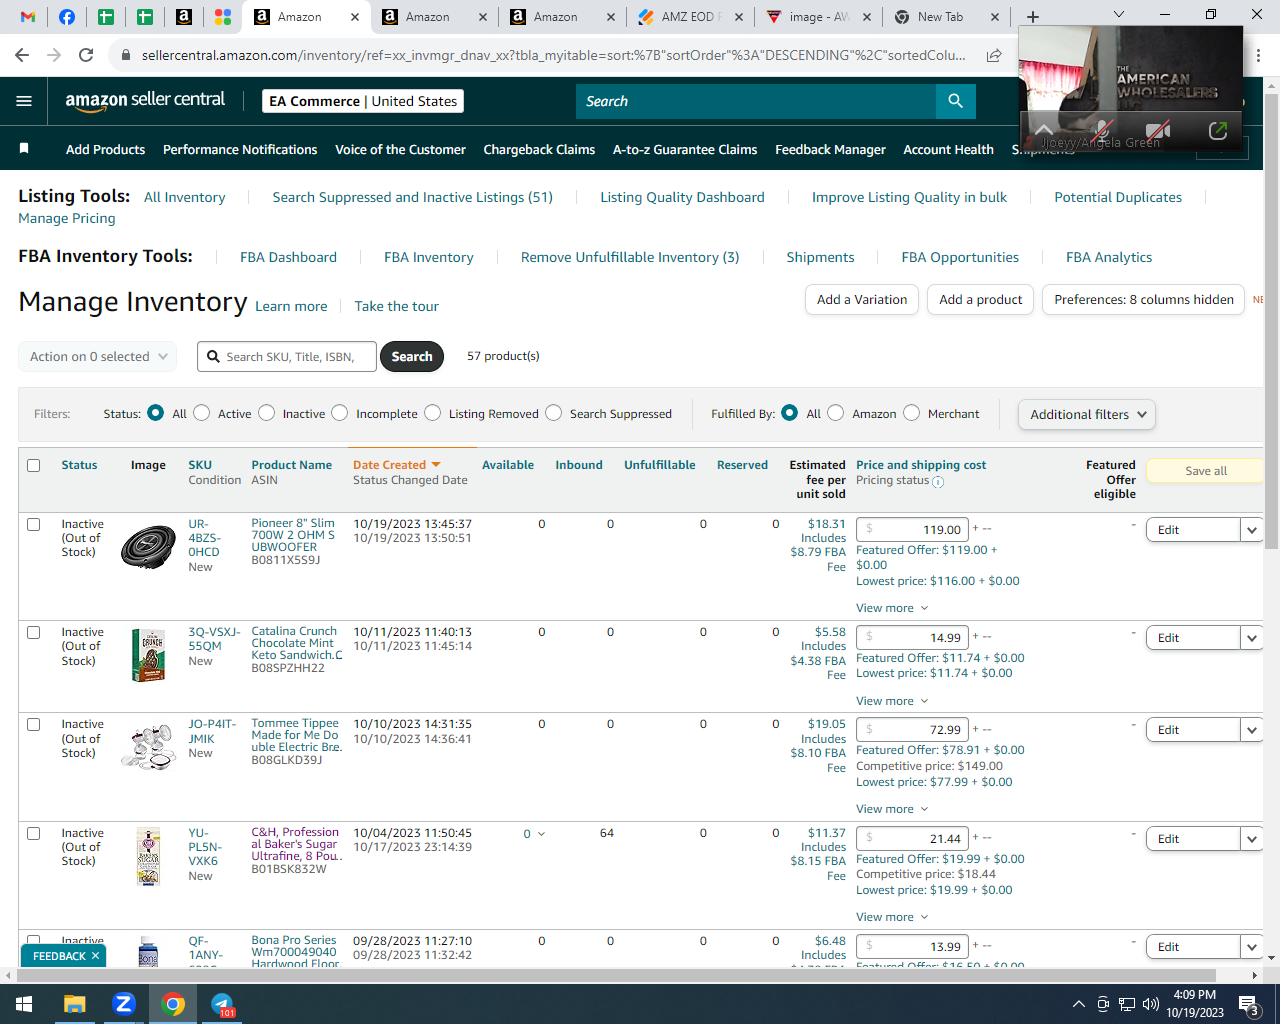1280x1024 pixels.
Task: Click the Add a Variation button
Action: tap(862, 300)
